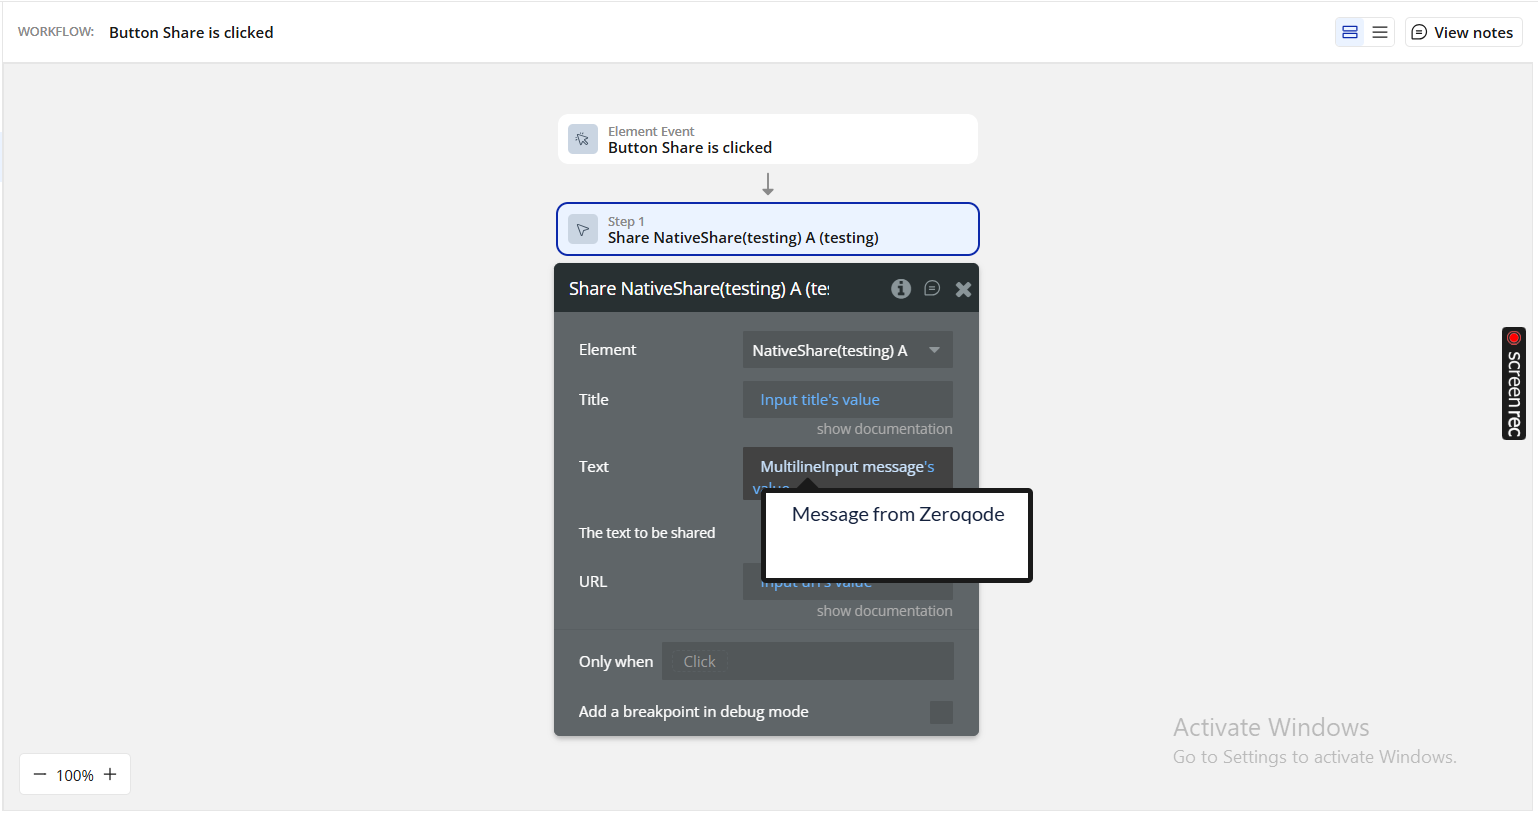
Task: Open the Element dropdown NativeShare(testing) A
Action: (x=847, y=350)
